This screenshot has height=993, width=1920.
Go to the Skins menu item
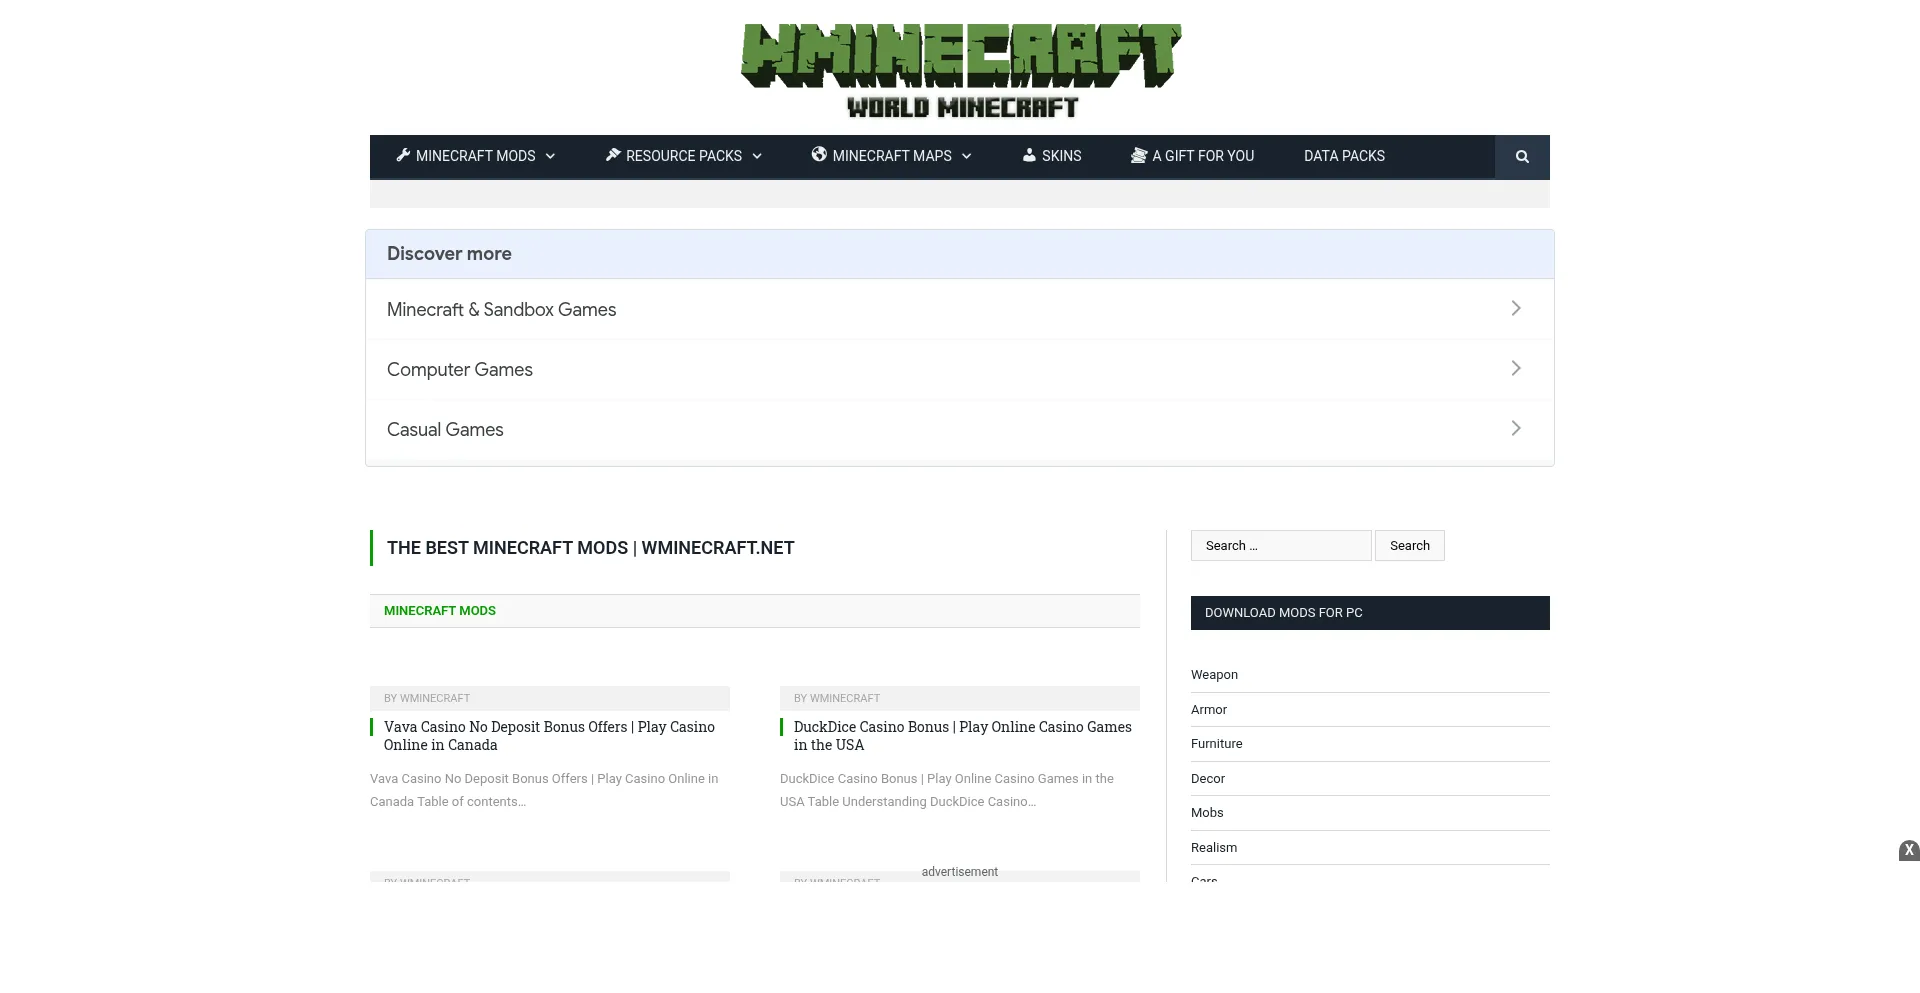[x=1062, y=156]
